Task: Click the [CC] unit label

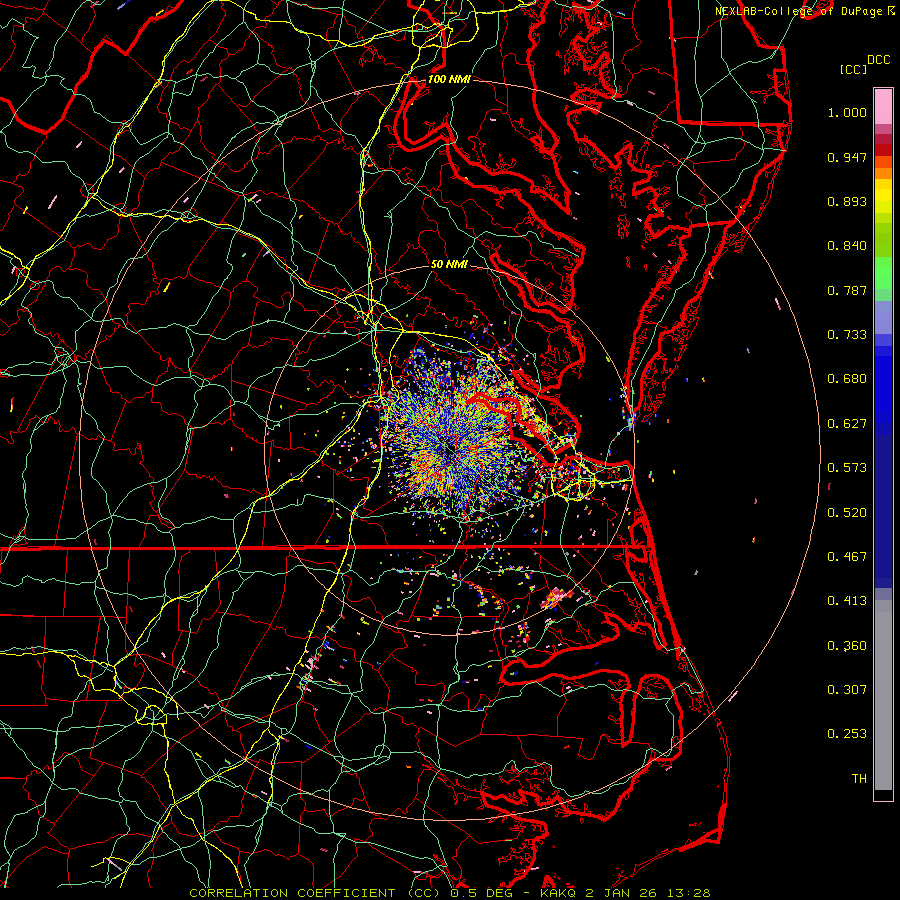Action: [854, 69]
